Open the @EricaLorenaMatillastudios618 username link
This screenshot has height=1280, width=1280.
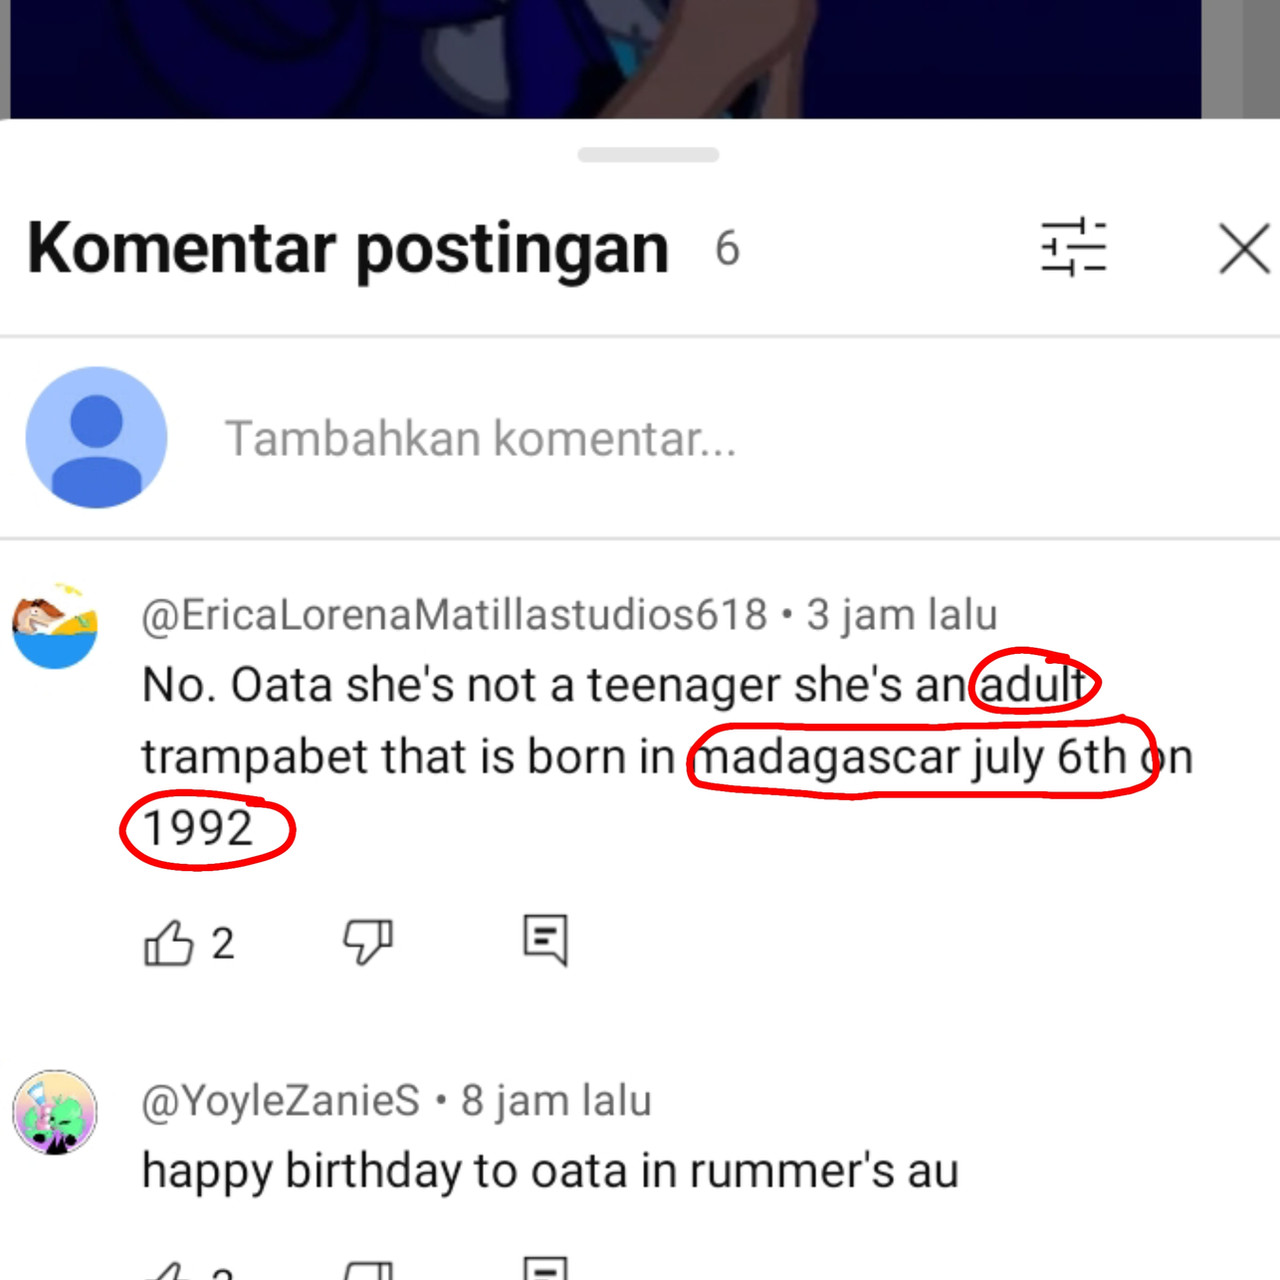tap(454, 615)
